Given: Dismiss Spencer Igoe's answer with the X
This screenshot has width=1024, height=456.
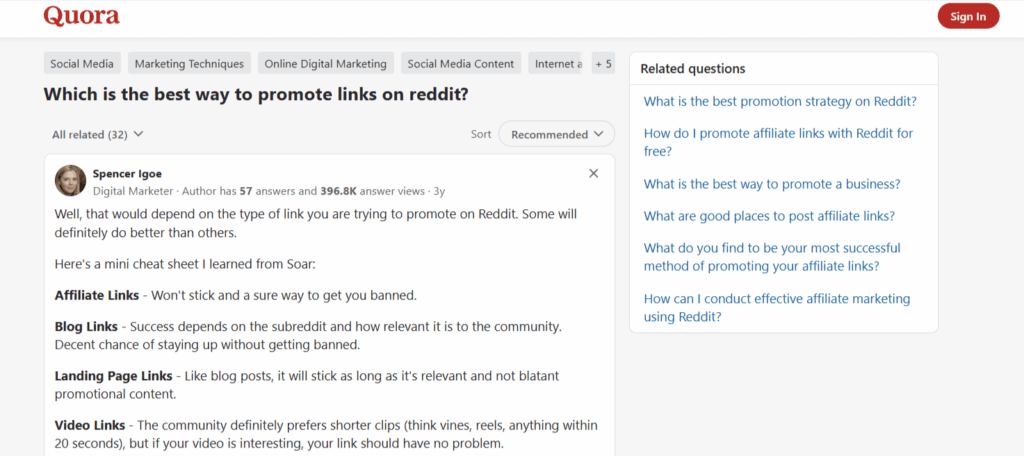Looking at the screenshot, I should (x=593, y=173).
